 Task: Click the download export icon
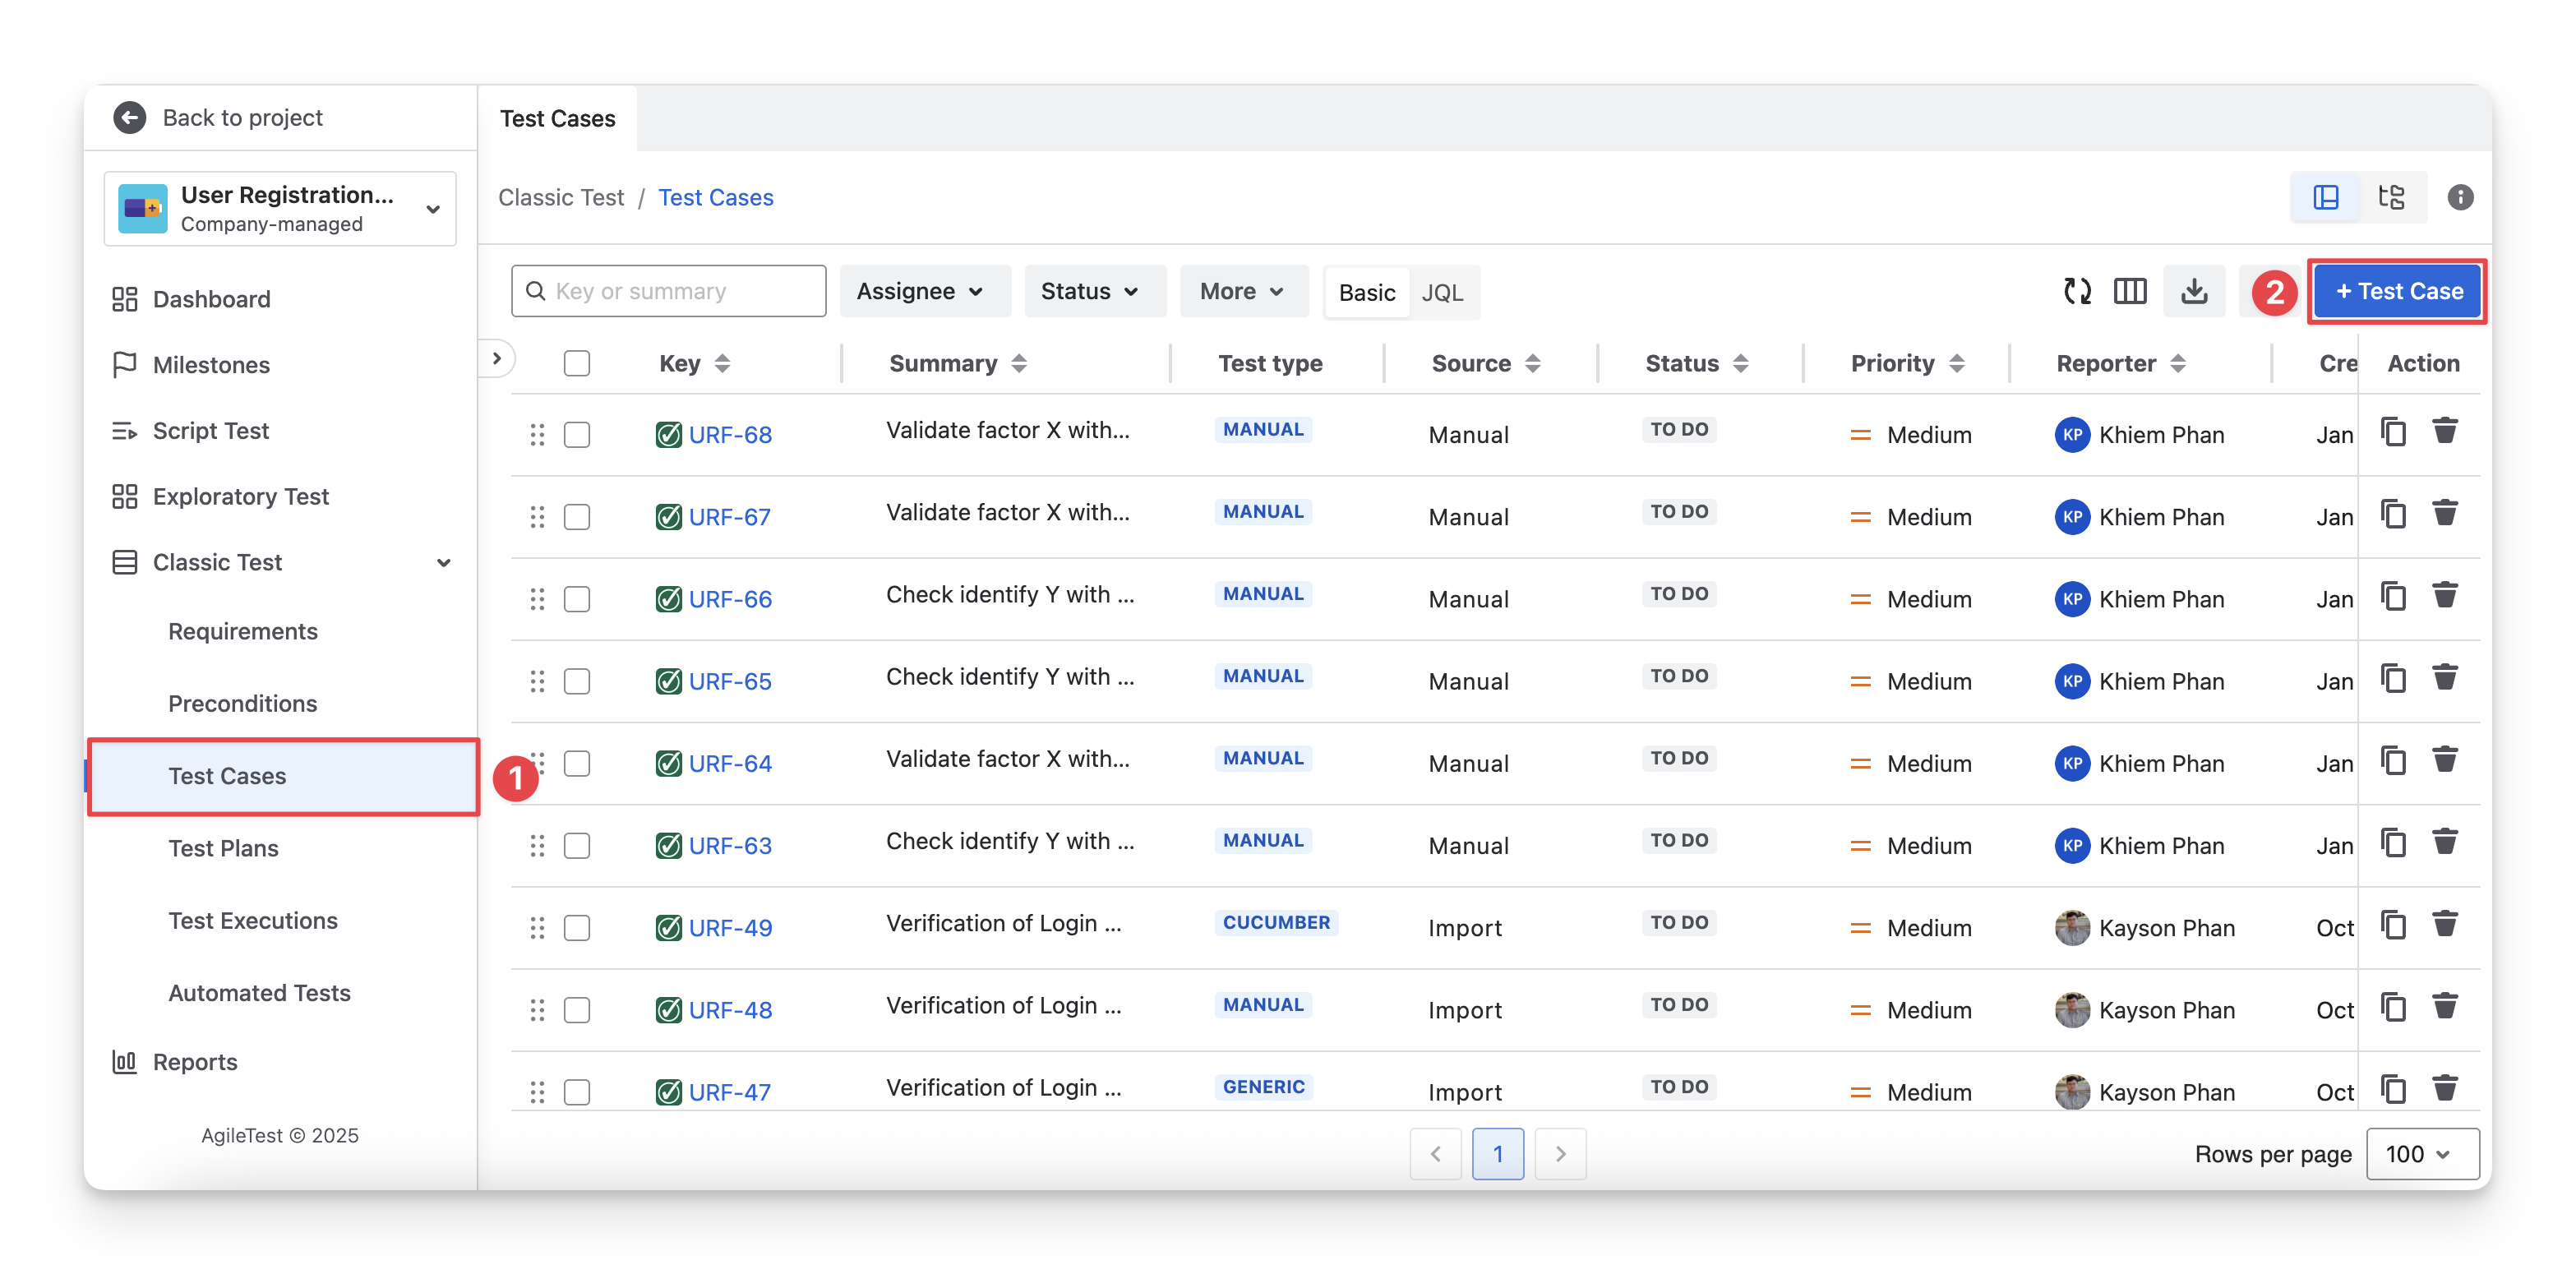tap(2194, 291)
